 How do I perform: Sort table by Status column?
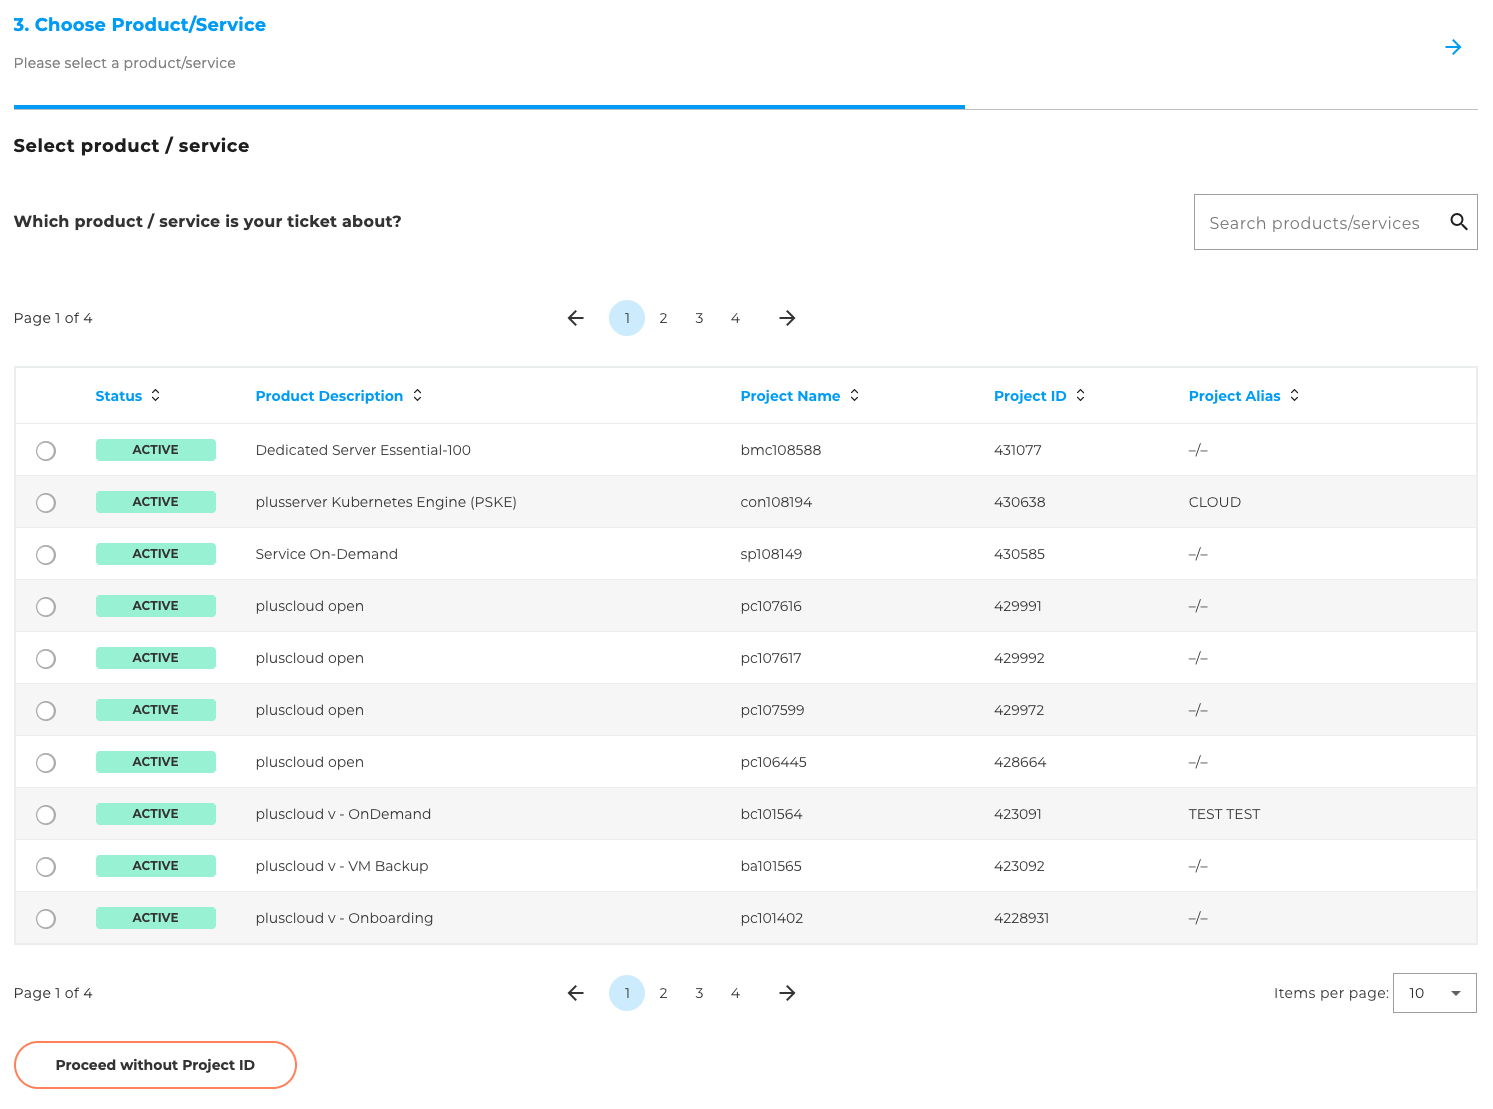coord(156,395)
